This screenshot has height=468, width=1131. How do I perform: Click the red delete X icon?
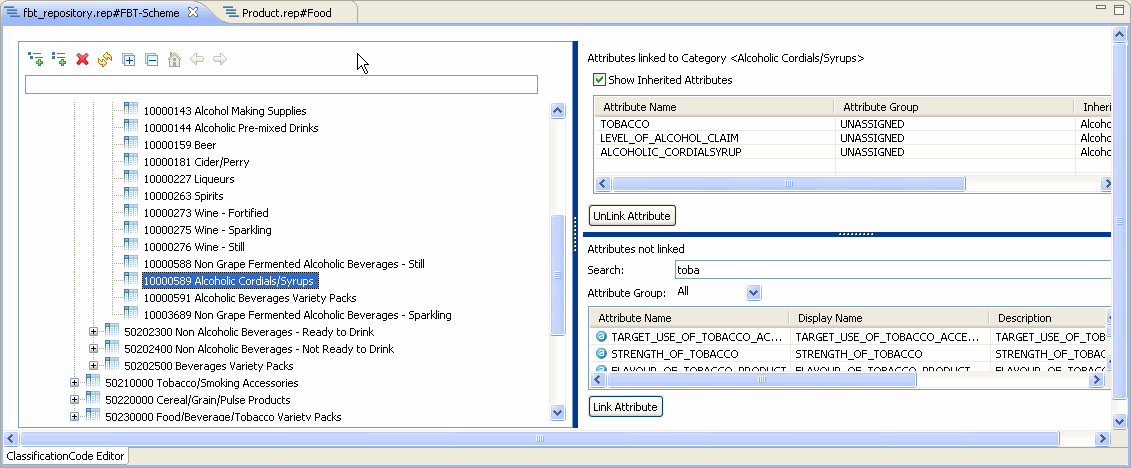[x=82, y=59]
